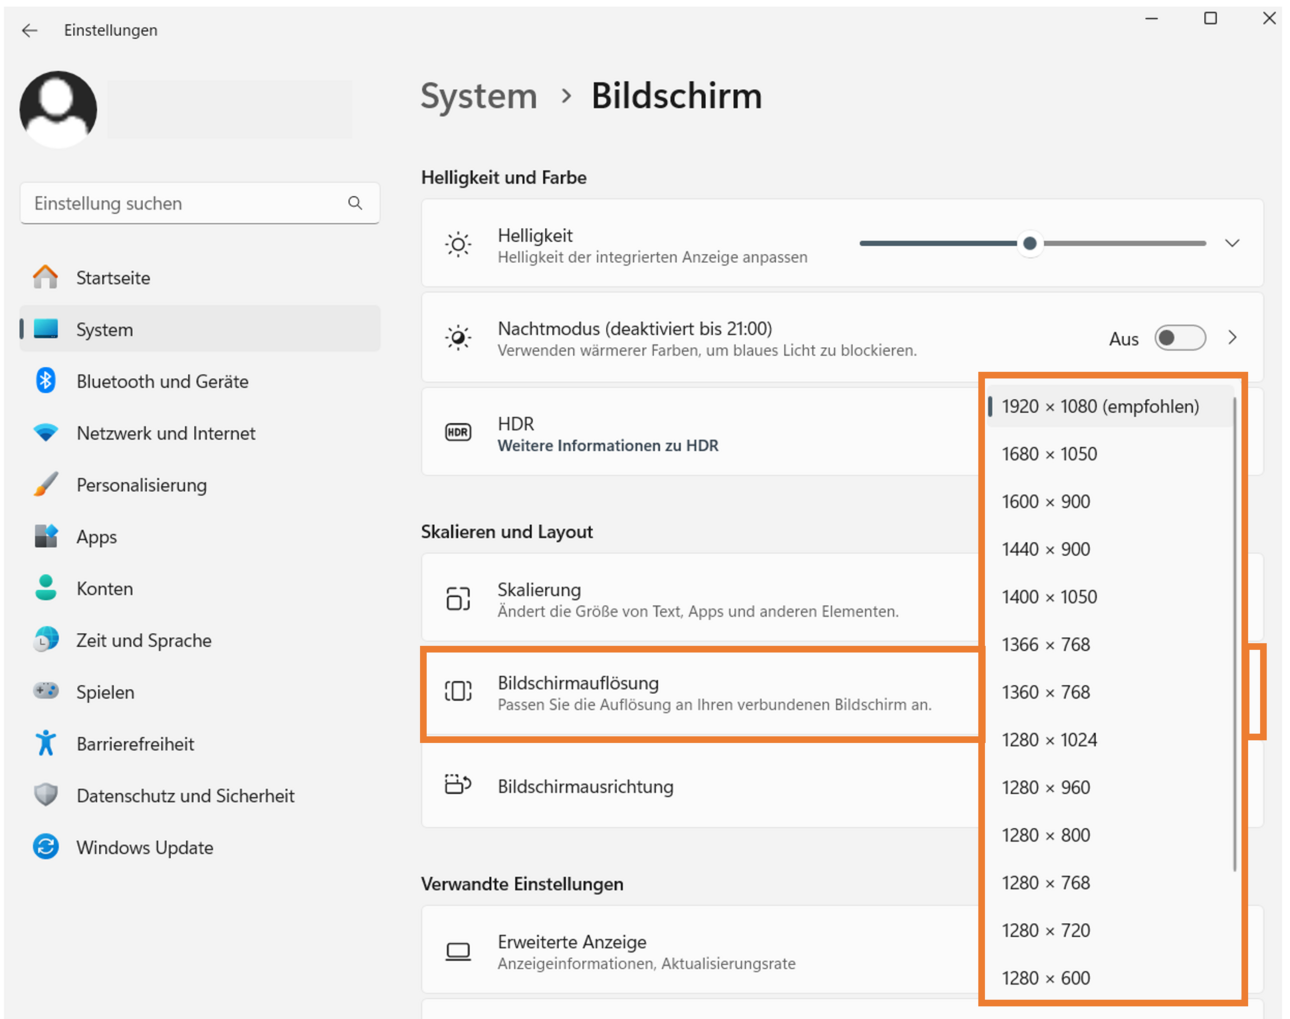Toggle the Nachtmodus switch
Viewport: 1290px width, 1019px height.
[1180, 338]
